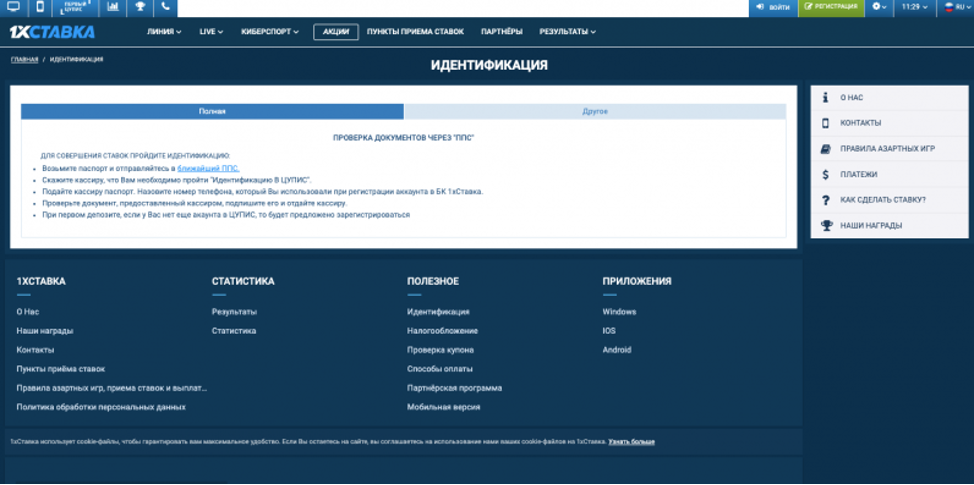Click the question mark icon in sidebar
The image size is (974, 485).
[826, 200]
